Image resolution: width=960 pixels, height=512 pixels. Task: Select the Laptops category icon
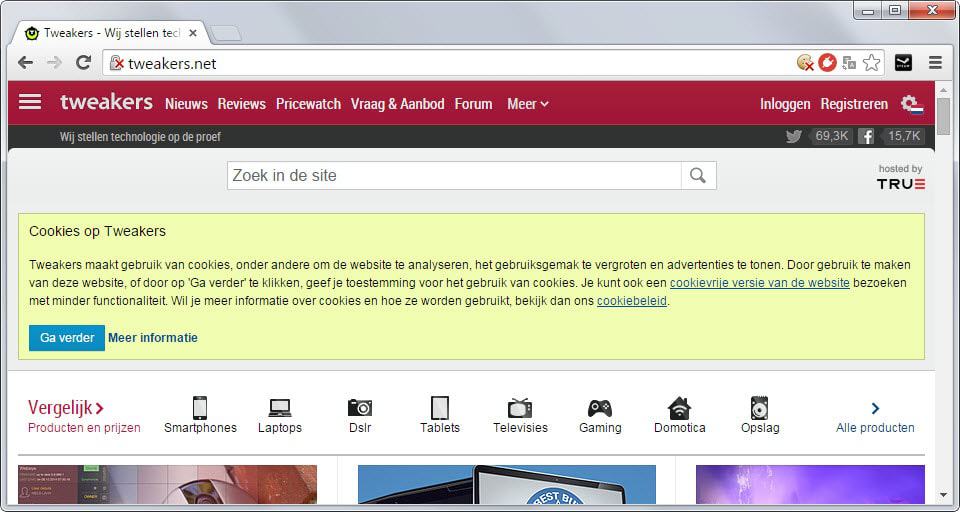pyautogui.click(x=280, y=408)
